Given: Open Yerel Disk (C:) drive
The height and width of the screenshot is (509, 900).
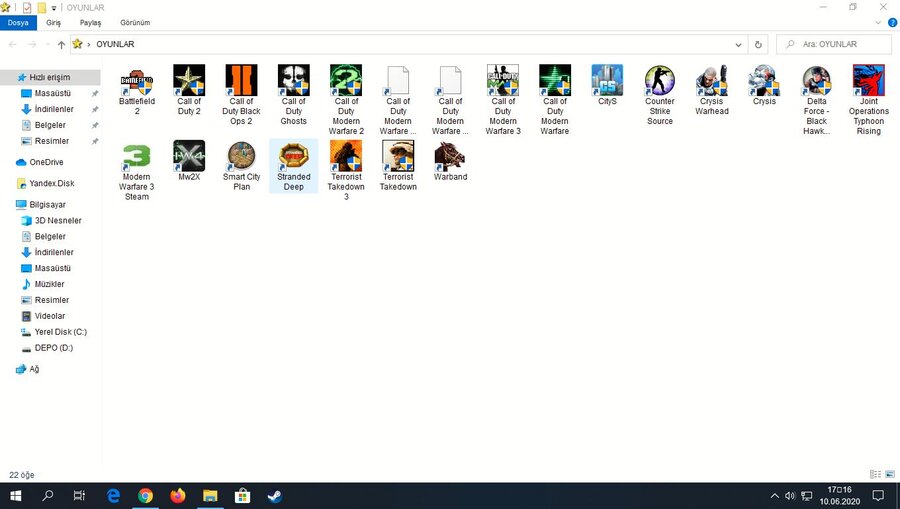Looking at the screenshot, I should (60, 332).
